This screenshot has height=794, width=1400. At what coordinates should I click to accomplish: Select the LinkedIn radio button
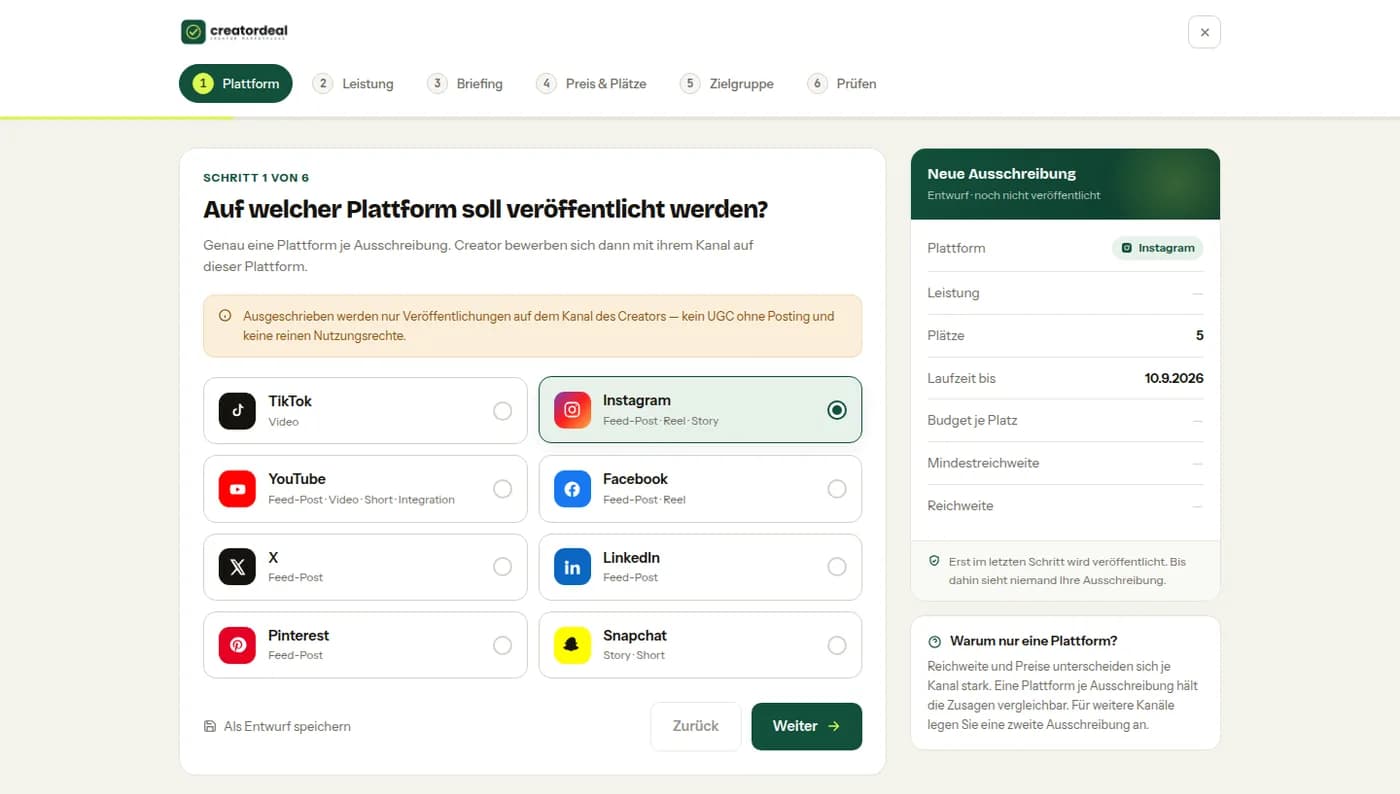tap(837, 567)
